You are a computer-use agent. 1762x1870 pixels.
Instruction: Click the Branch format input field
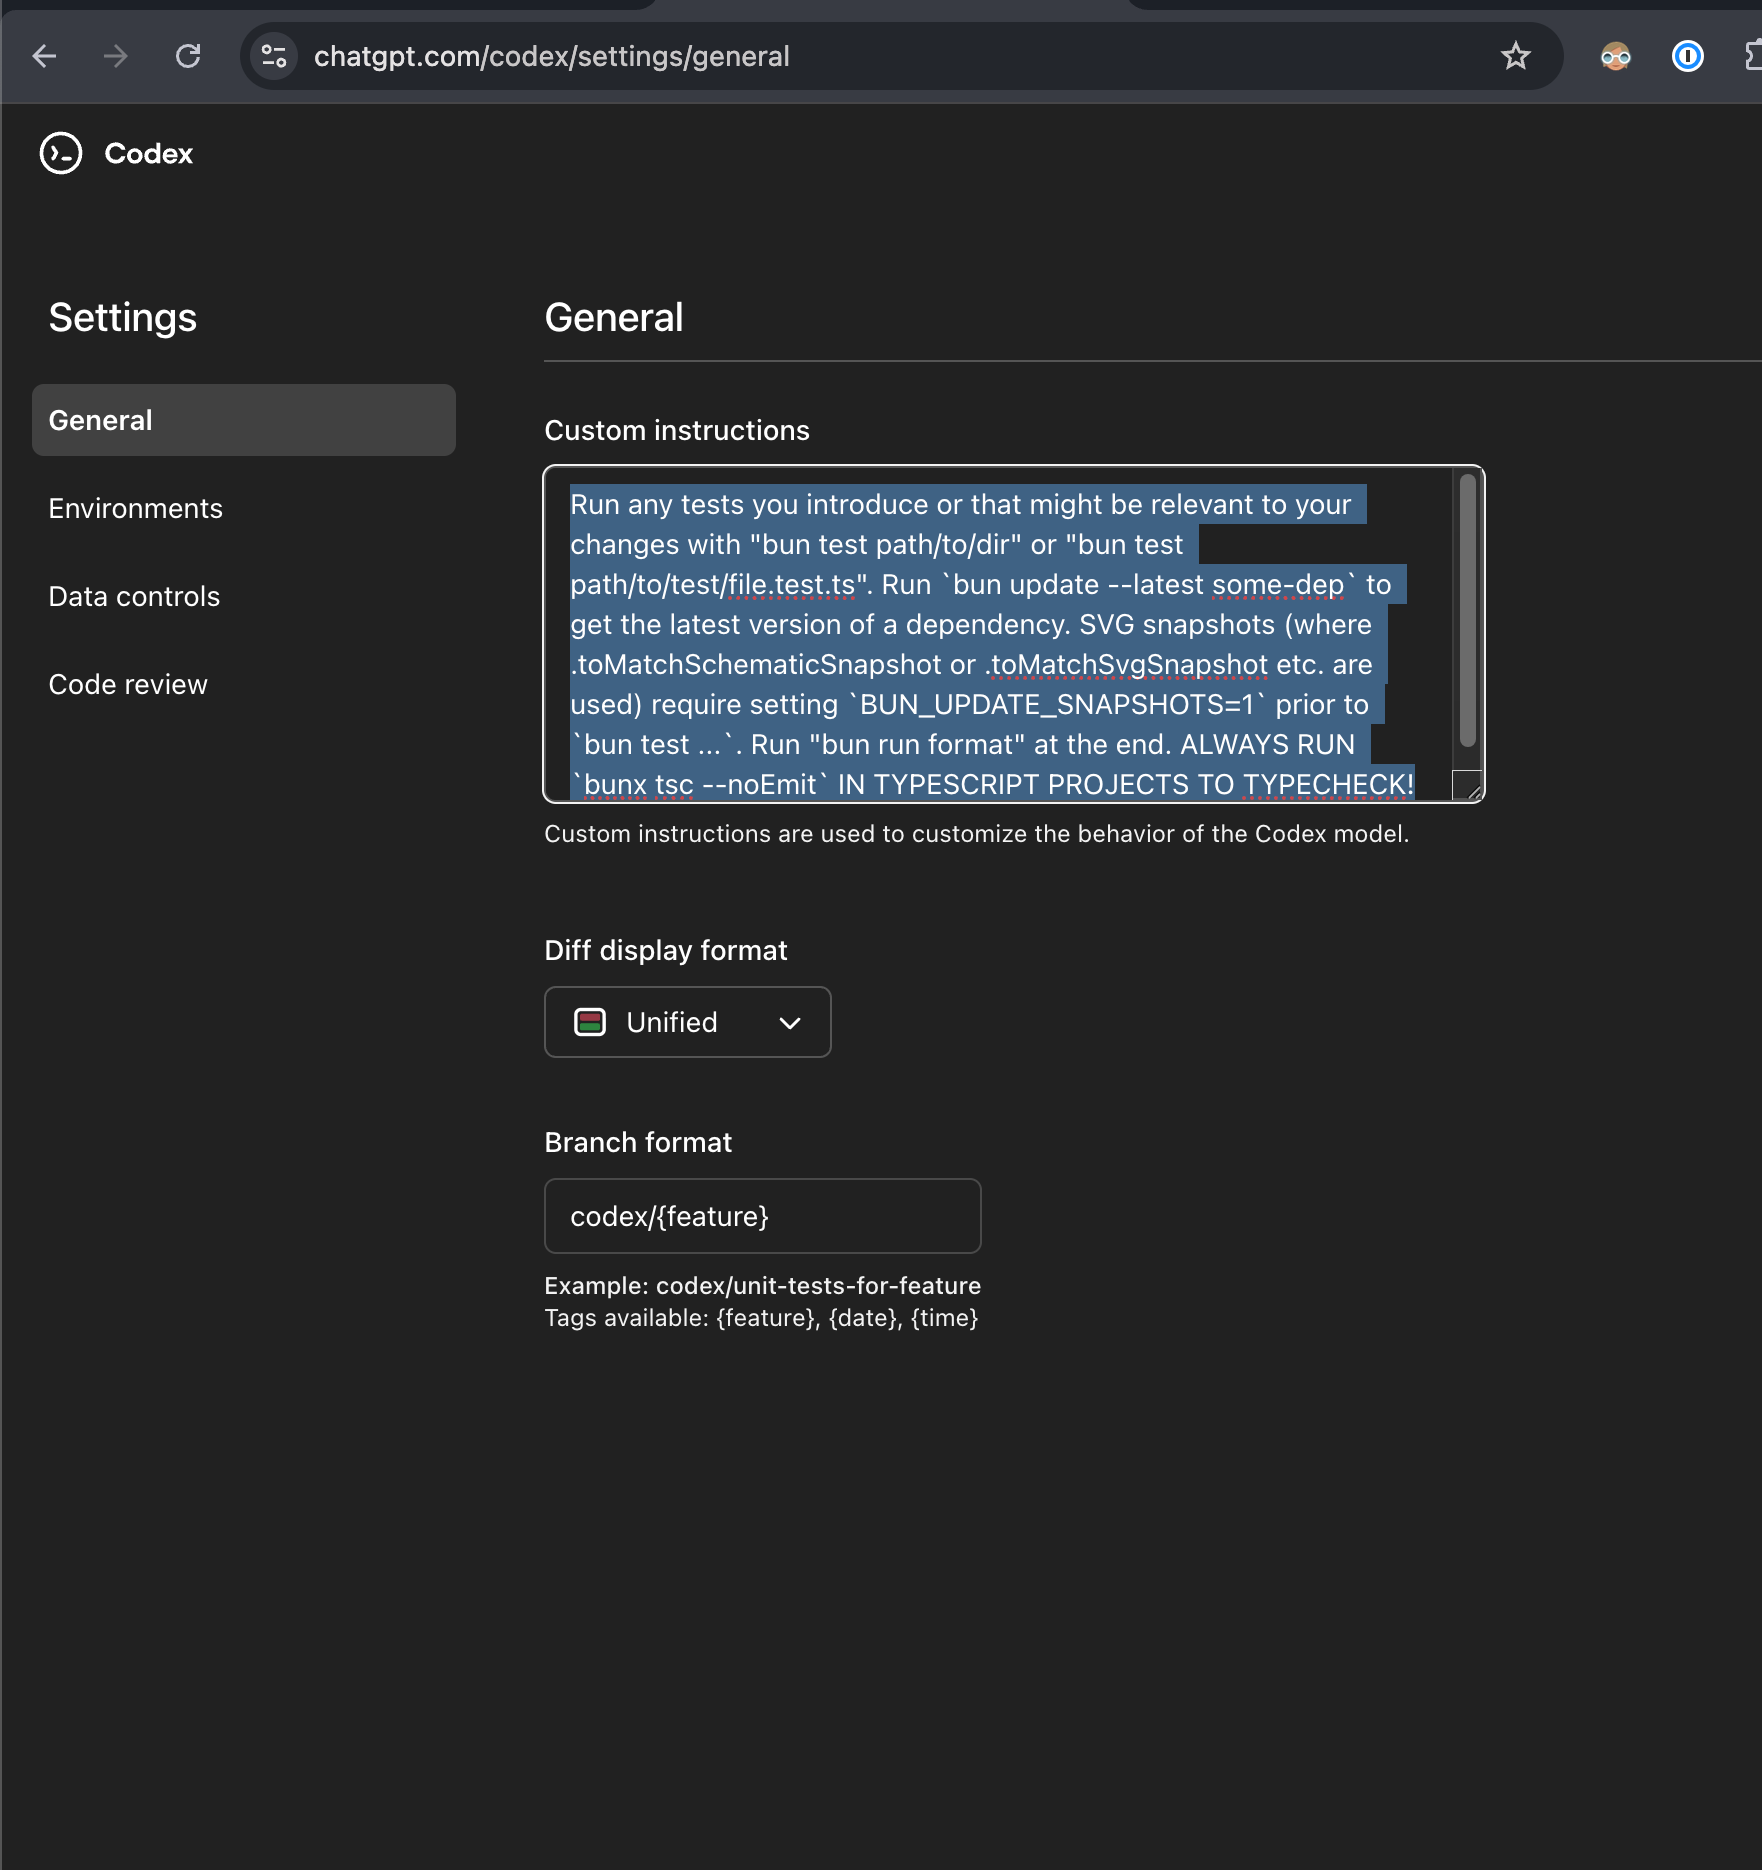click(763, 1216)
